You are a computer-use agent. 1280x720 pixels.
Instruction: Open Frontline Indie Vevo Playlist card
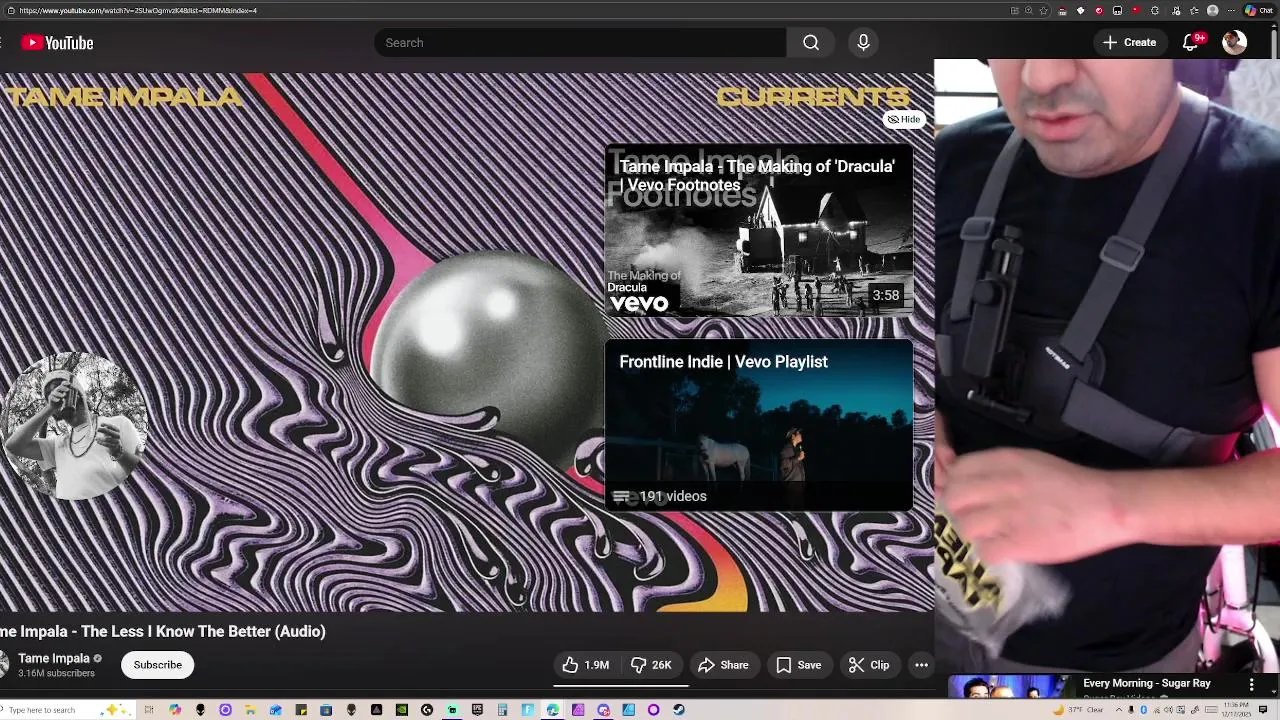759,425
